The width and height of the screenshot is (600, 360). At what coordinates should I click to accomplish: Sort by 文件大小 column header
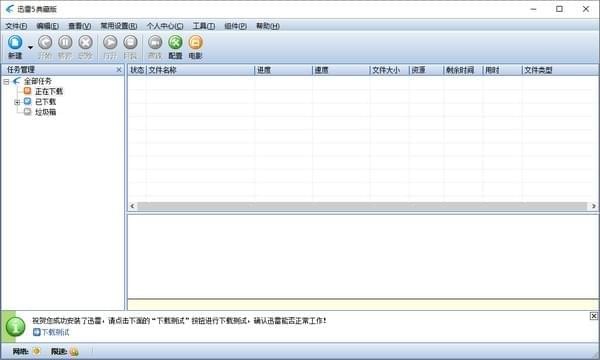pyautogui.click(x=390, y=70)
